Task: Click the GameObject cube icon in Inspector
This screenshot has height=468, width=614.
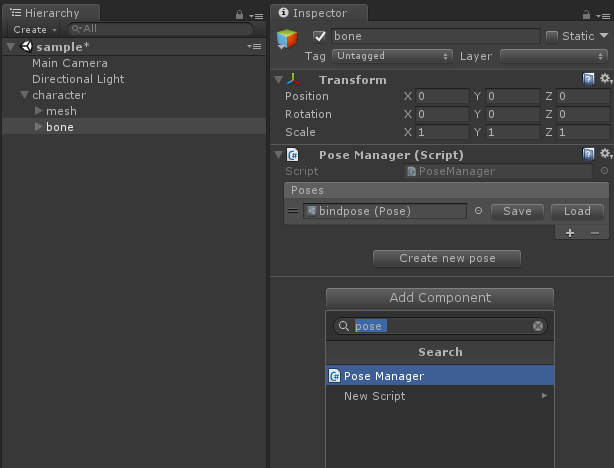Action: pyautogui.click(x=287, y=39)
